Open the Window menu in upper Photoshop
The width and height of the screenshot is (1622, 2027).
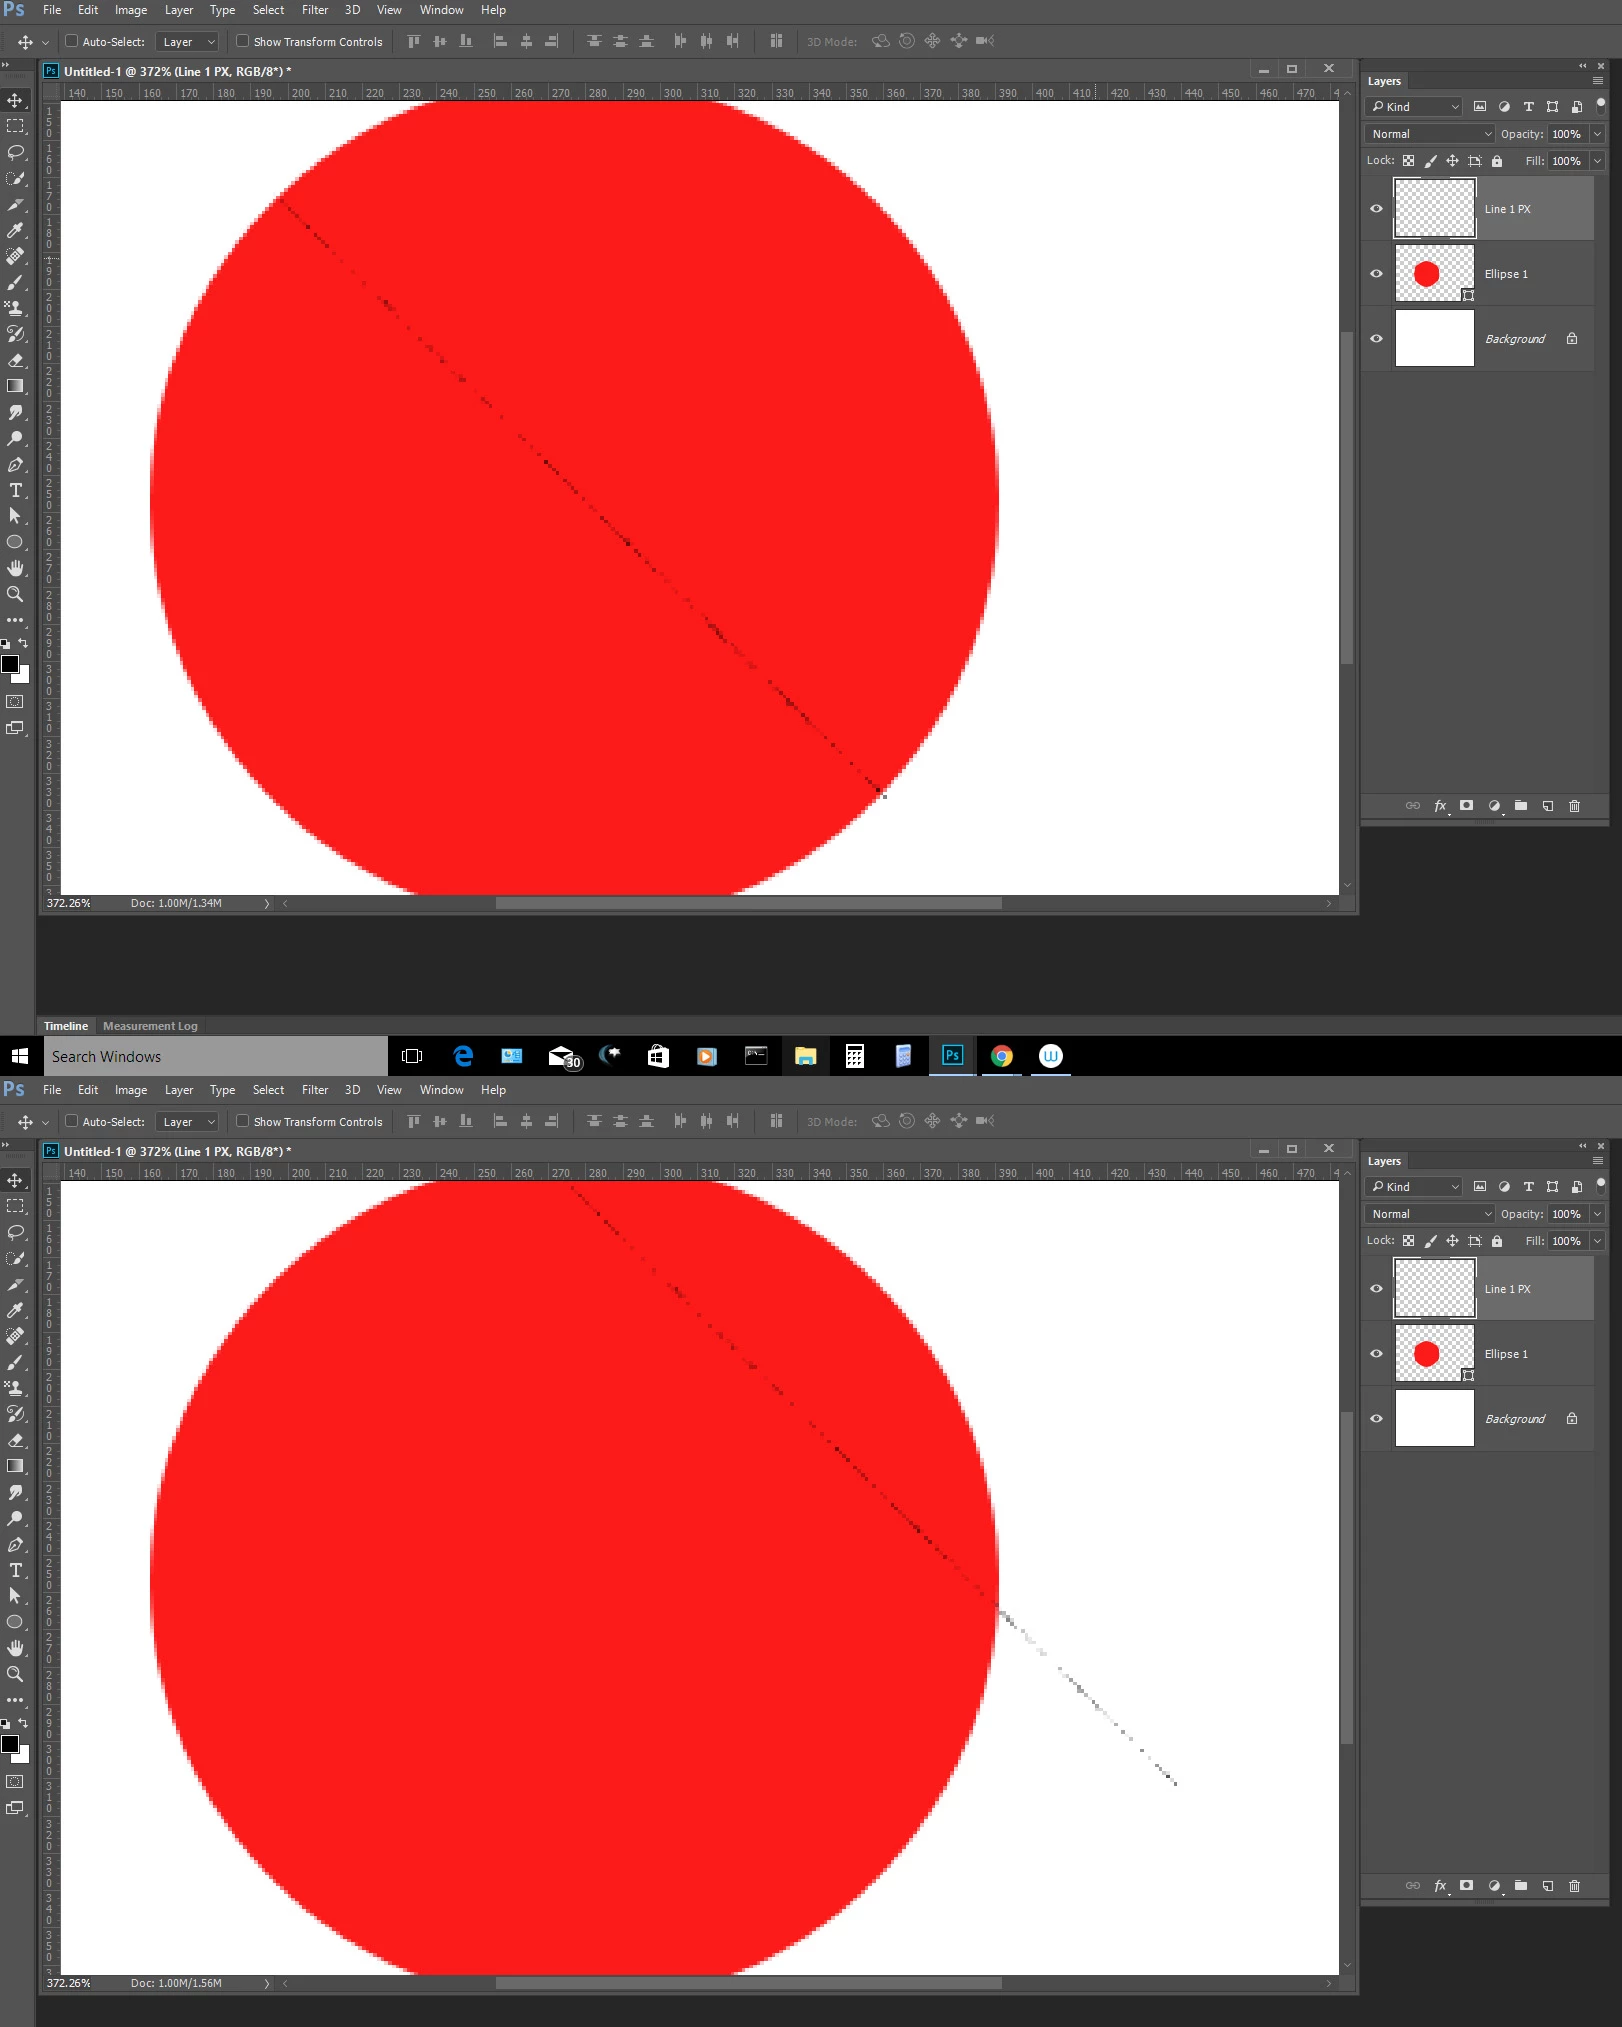[x=441, y=10]
